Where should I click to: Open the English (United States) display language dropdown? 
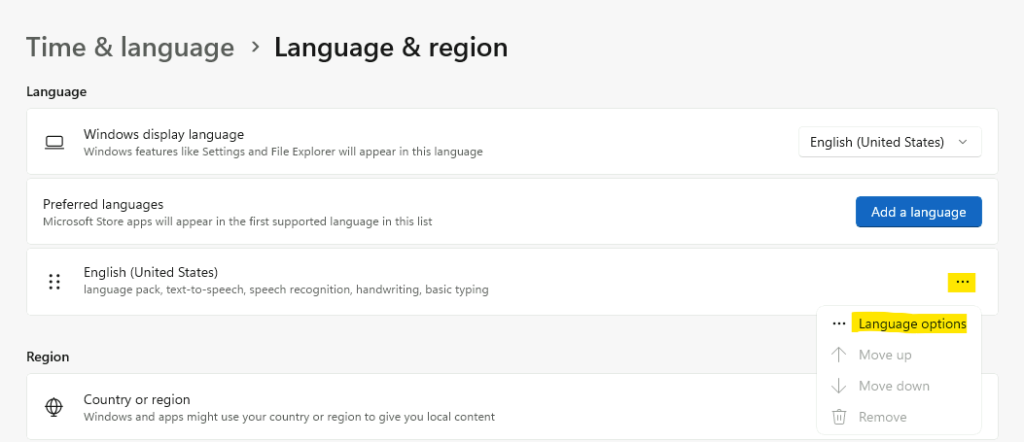889,142
